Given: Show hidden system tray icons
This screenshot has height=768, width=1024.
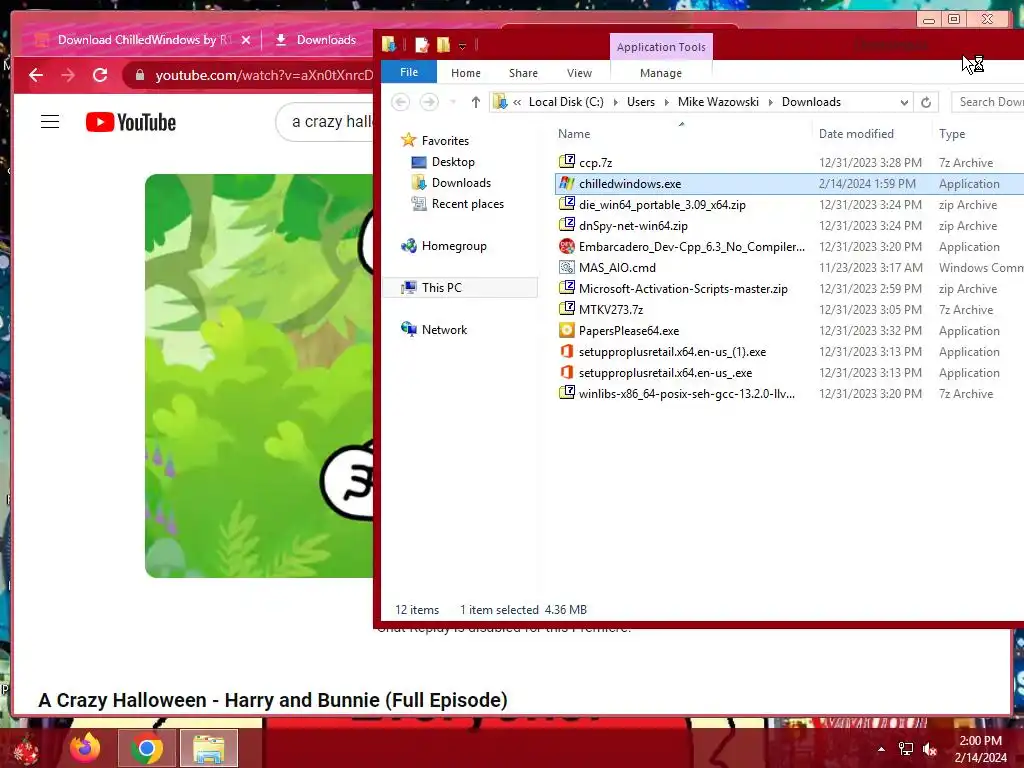Looking at the screenshot, I should [882, 749].
